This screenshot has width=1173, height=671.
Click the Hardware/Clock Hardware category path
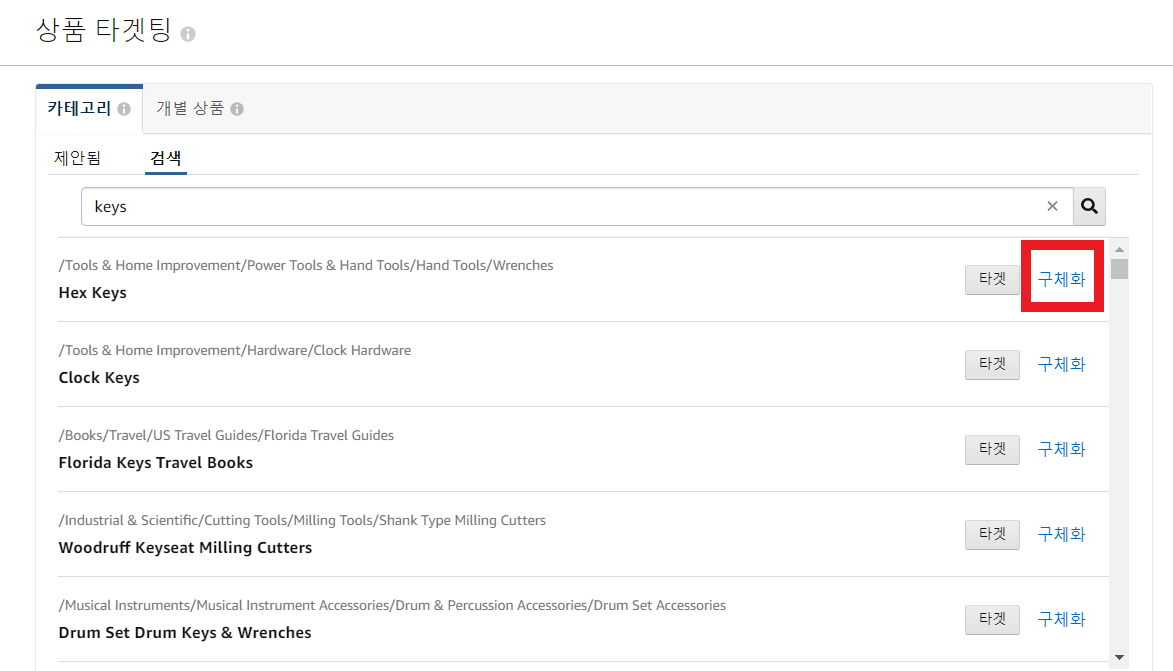235,351
